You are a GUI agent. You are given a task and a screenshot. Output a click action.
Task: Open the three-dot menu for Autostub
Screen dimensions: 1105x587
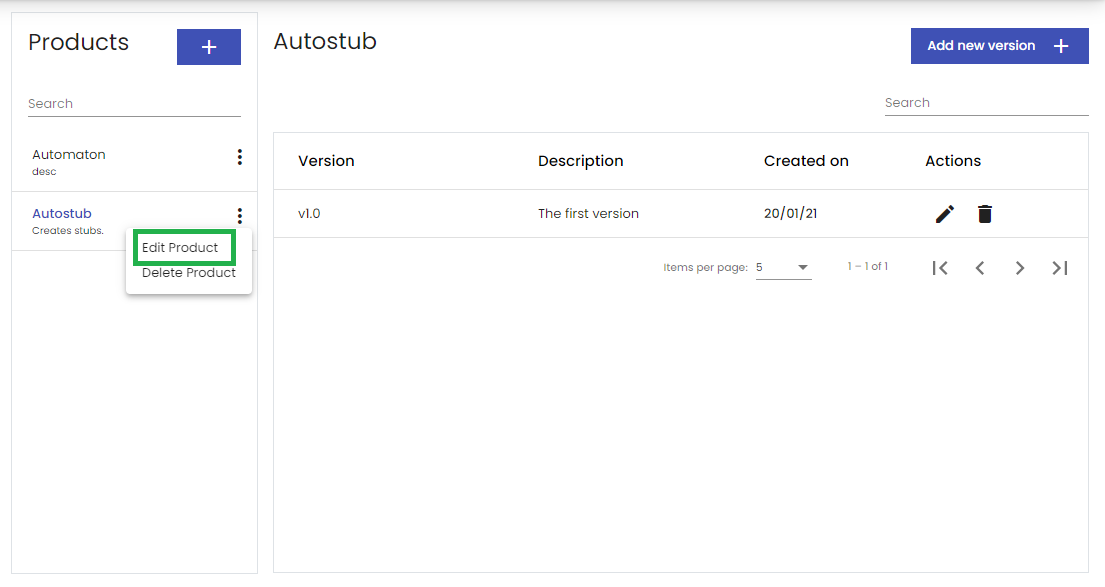240,216
